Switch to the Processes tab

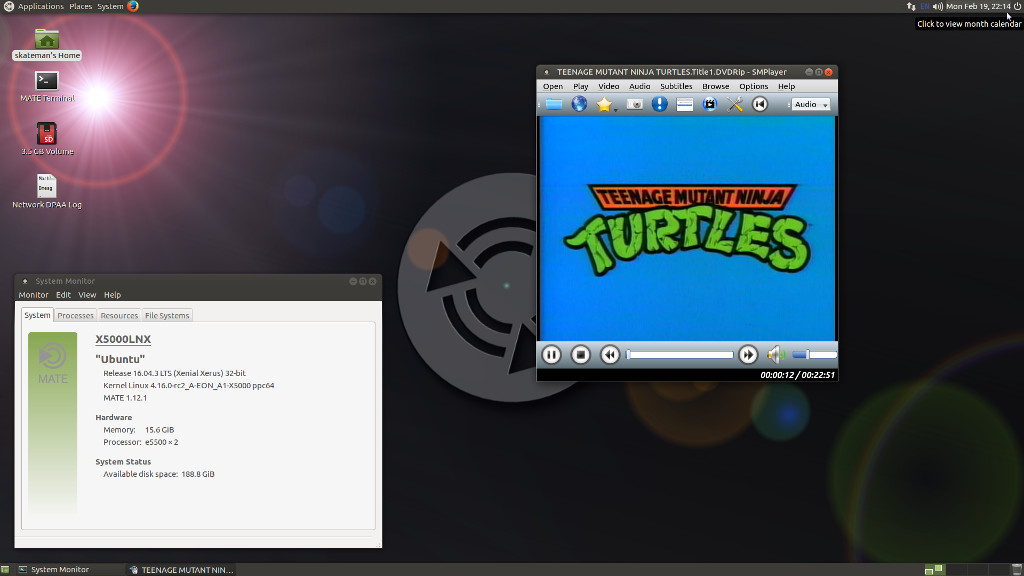click(75, 315)
